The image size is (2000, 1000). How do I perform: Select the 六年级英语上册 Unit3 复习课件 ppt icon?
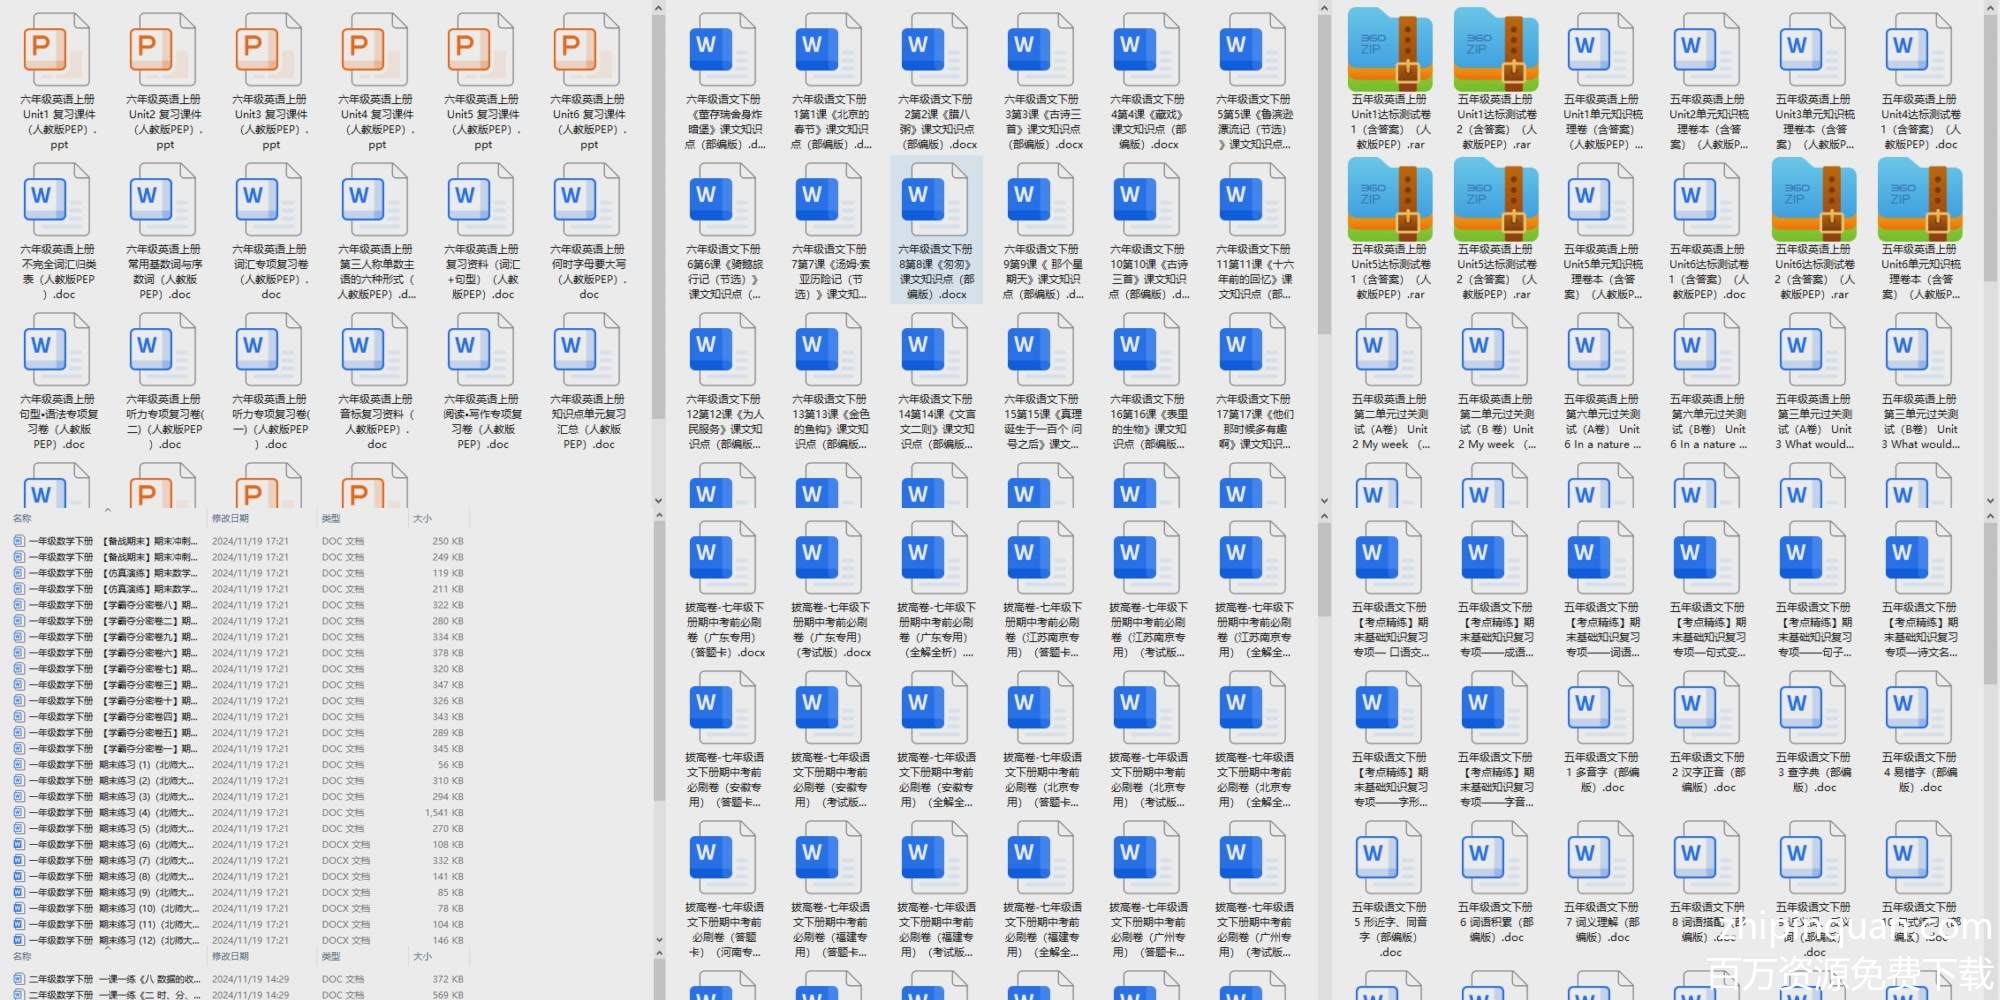point(270,49)
